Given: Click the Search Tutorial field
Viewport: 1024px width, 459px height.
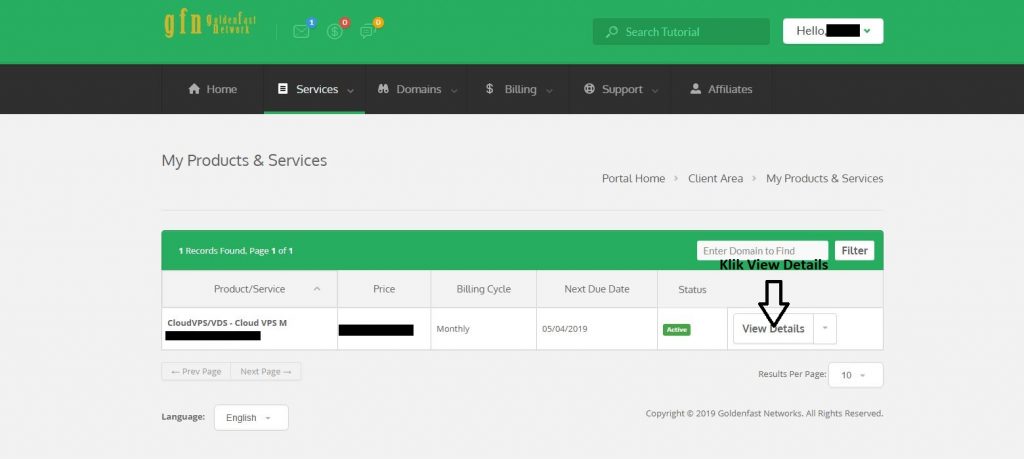Looking at the screenshot, I should [690, 32].
